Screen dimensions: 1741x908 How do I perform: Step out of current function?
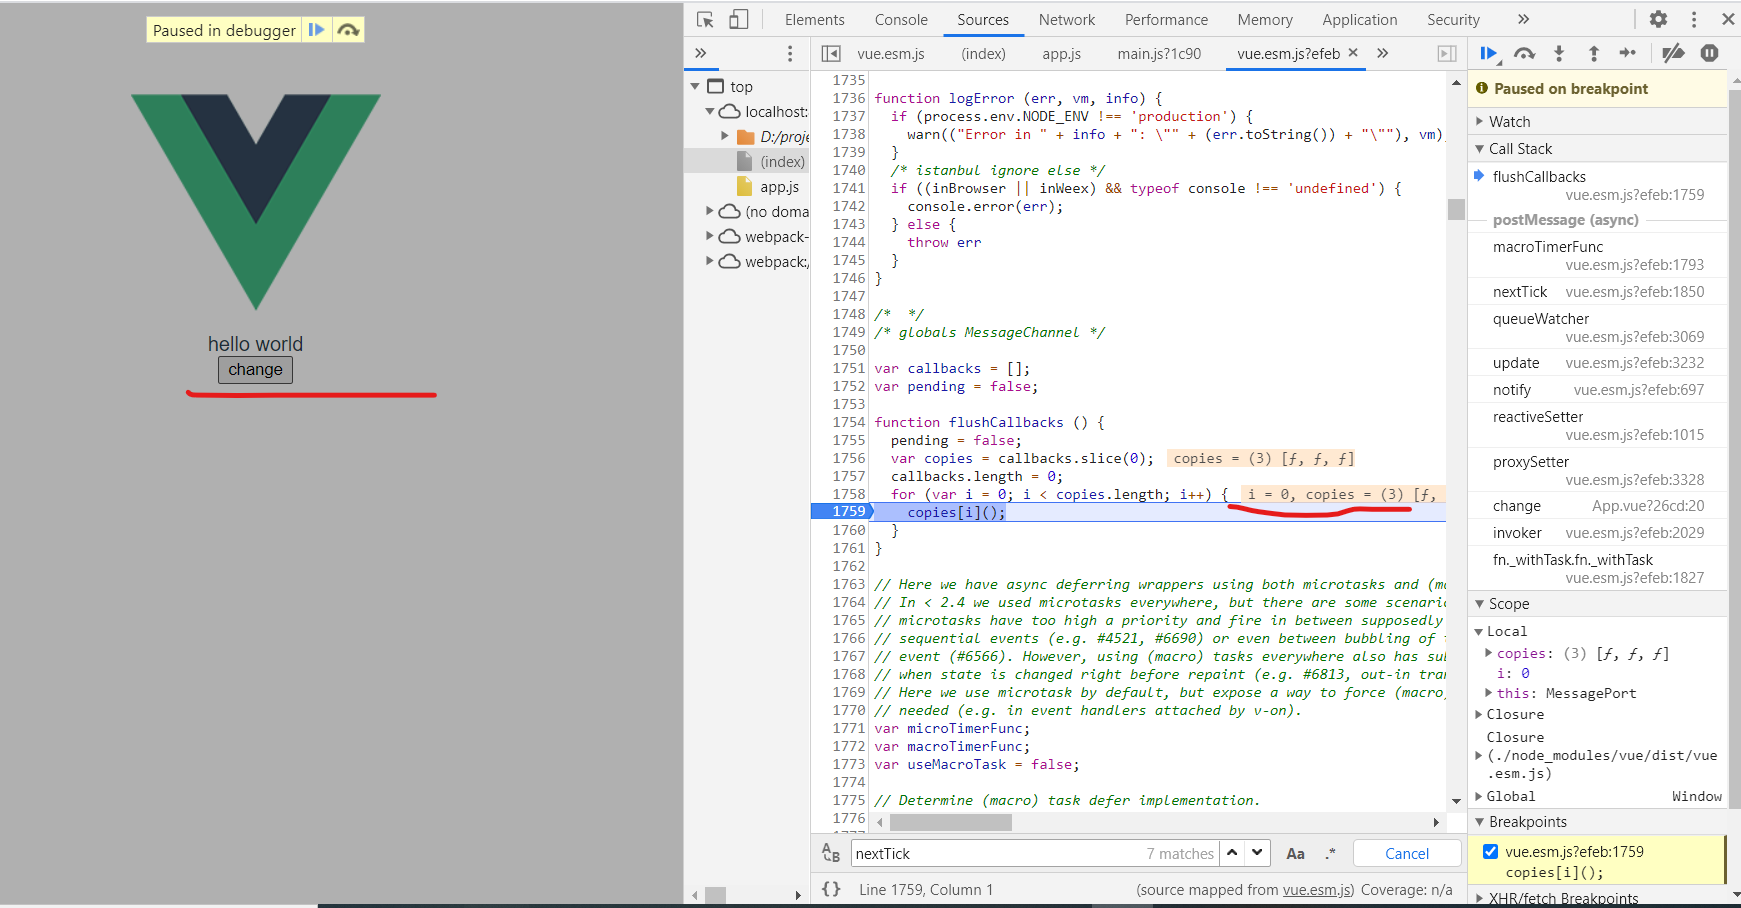tap(1594, 54)
